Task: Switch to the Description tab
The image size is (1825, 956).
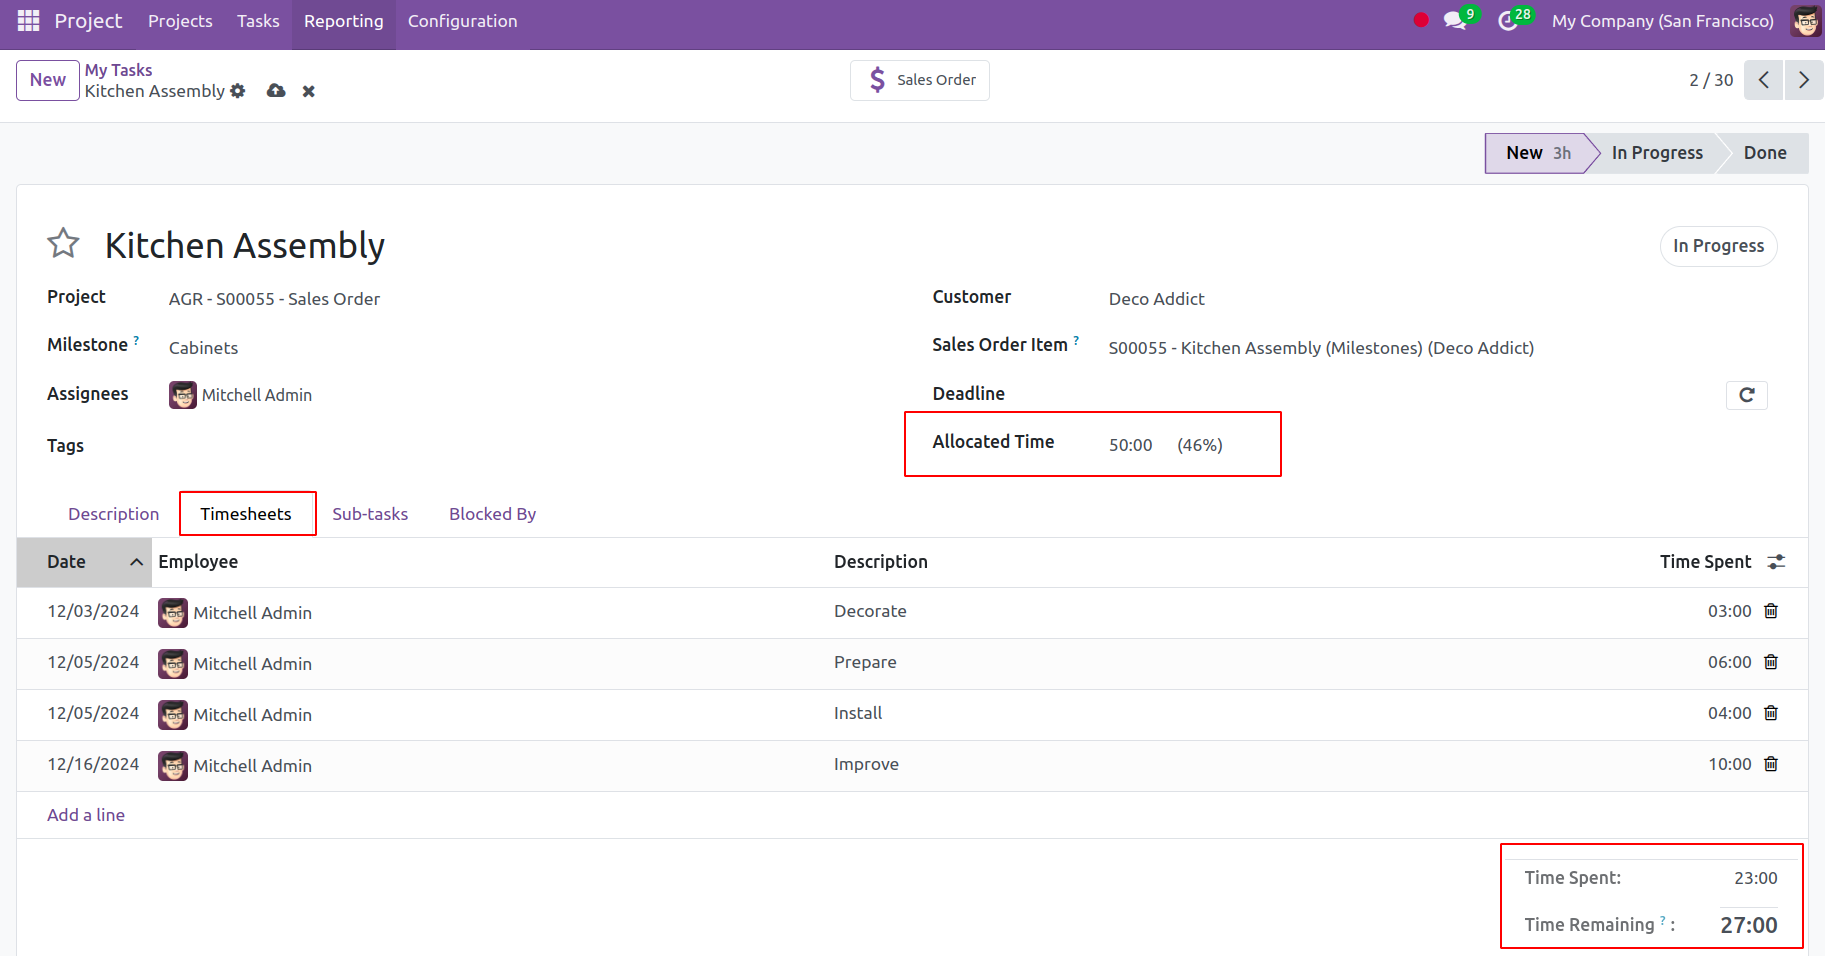Action: [x=113, y=514]
